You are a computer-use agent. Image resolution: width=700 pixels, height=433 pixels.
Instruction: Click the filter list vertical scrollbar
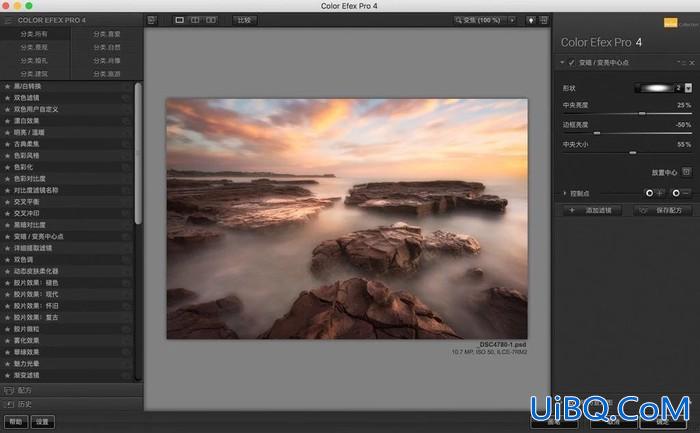[x=138, y=153]
